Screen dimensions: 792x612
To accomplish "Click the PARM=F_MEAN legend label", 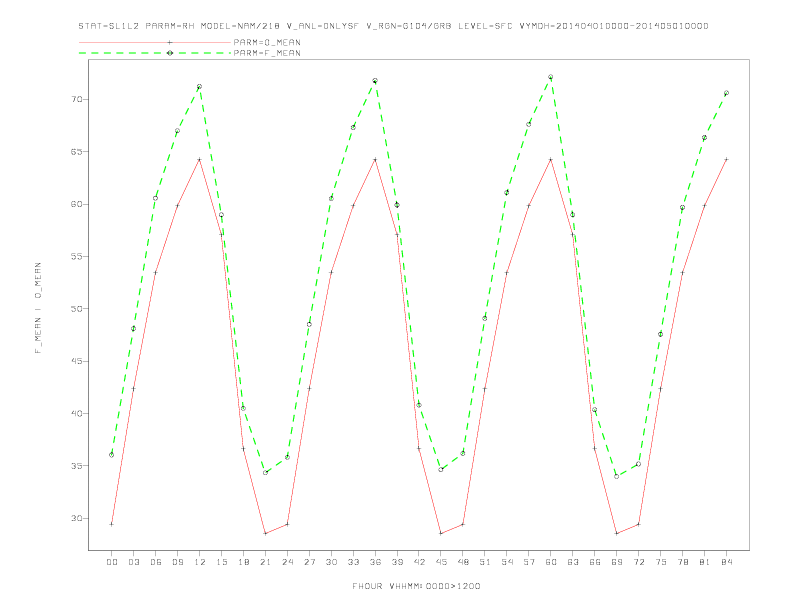I will pos(267,53).
